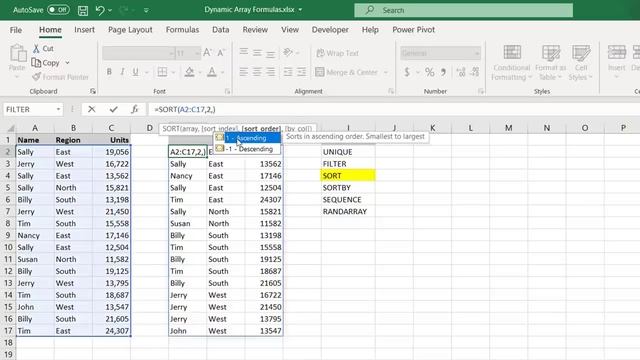640x360 pixels.
Task: Click the Increase Decimal icon
Action: coord(461,72)
